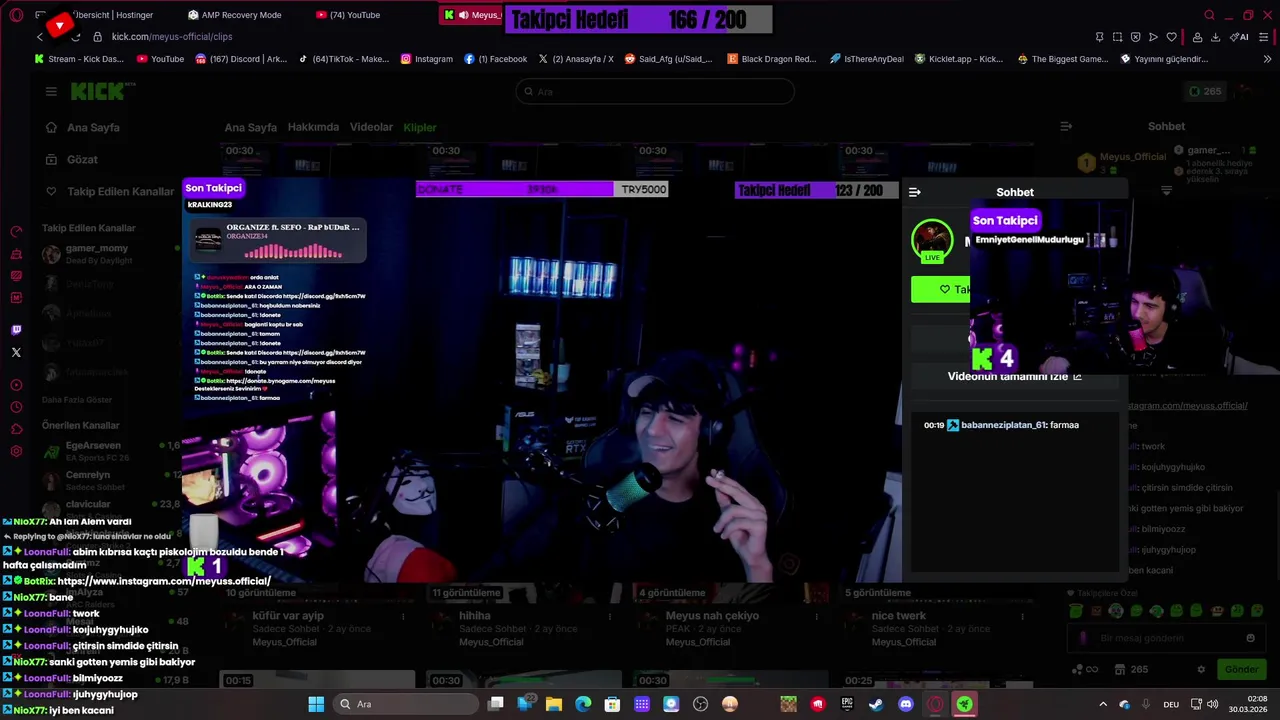
Task: Click the green Gönder send button
Action: (x=1241, y=669)
